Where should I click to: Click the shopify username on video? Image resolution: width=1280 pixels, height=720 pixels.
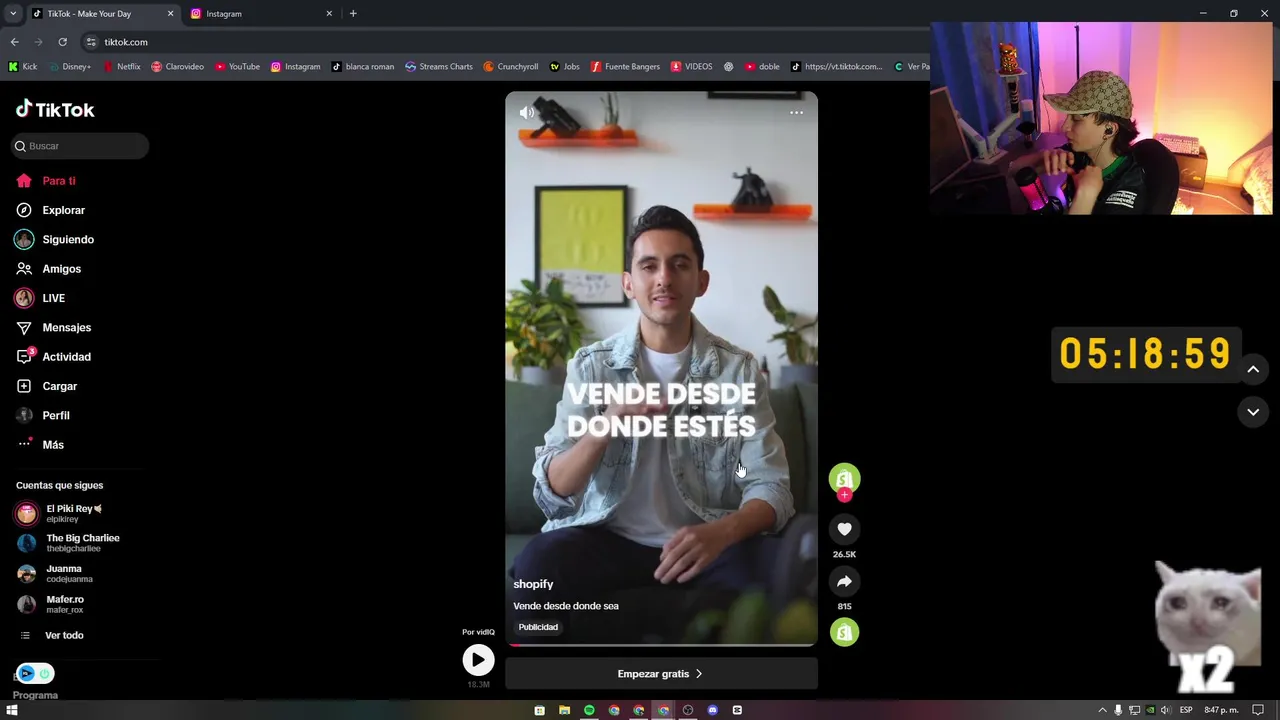tap(533, 584)
